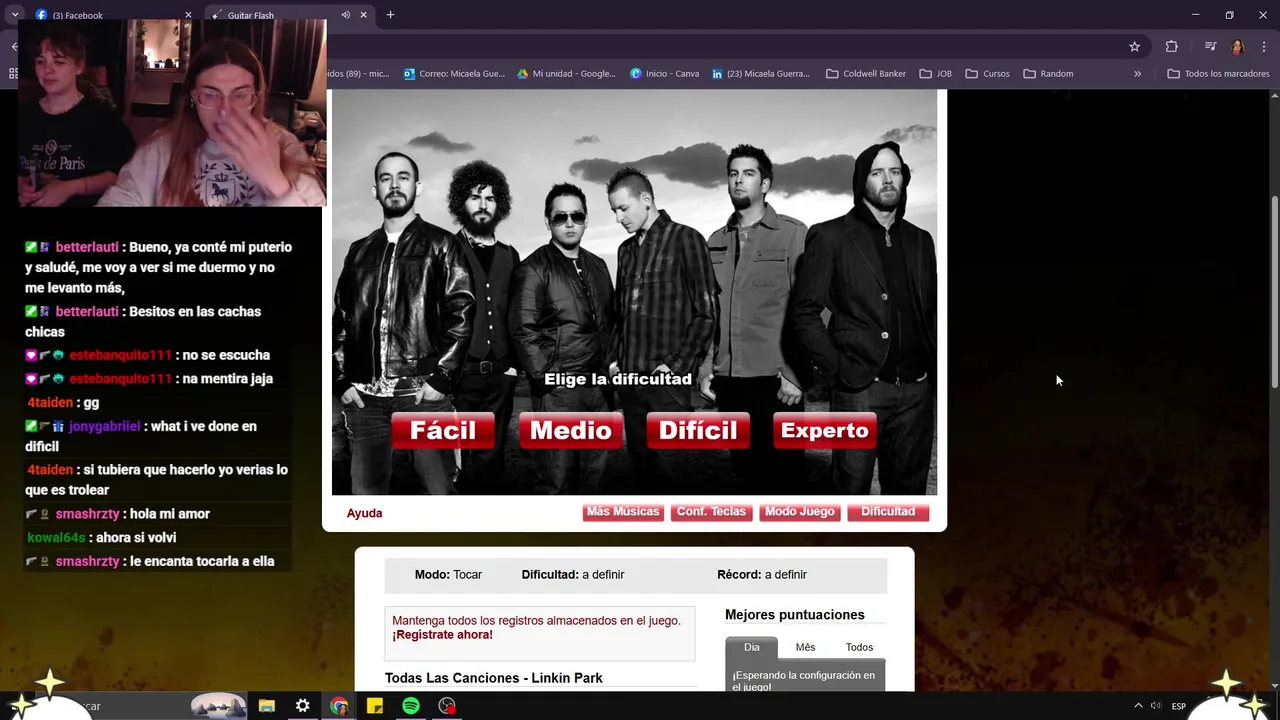Image resolution: width=1280 pixels, height=720 pixels.
Task: Open the Correo: Micaela bookmark
Action: pos(454,73)
